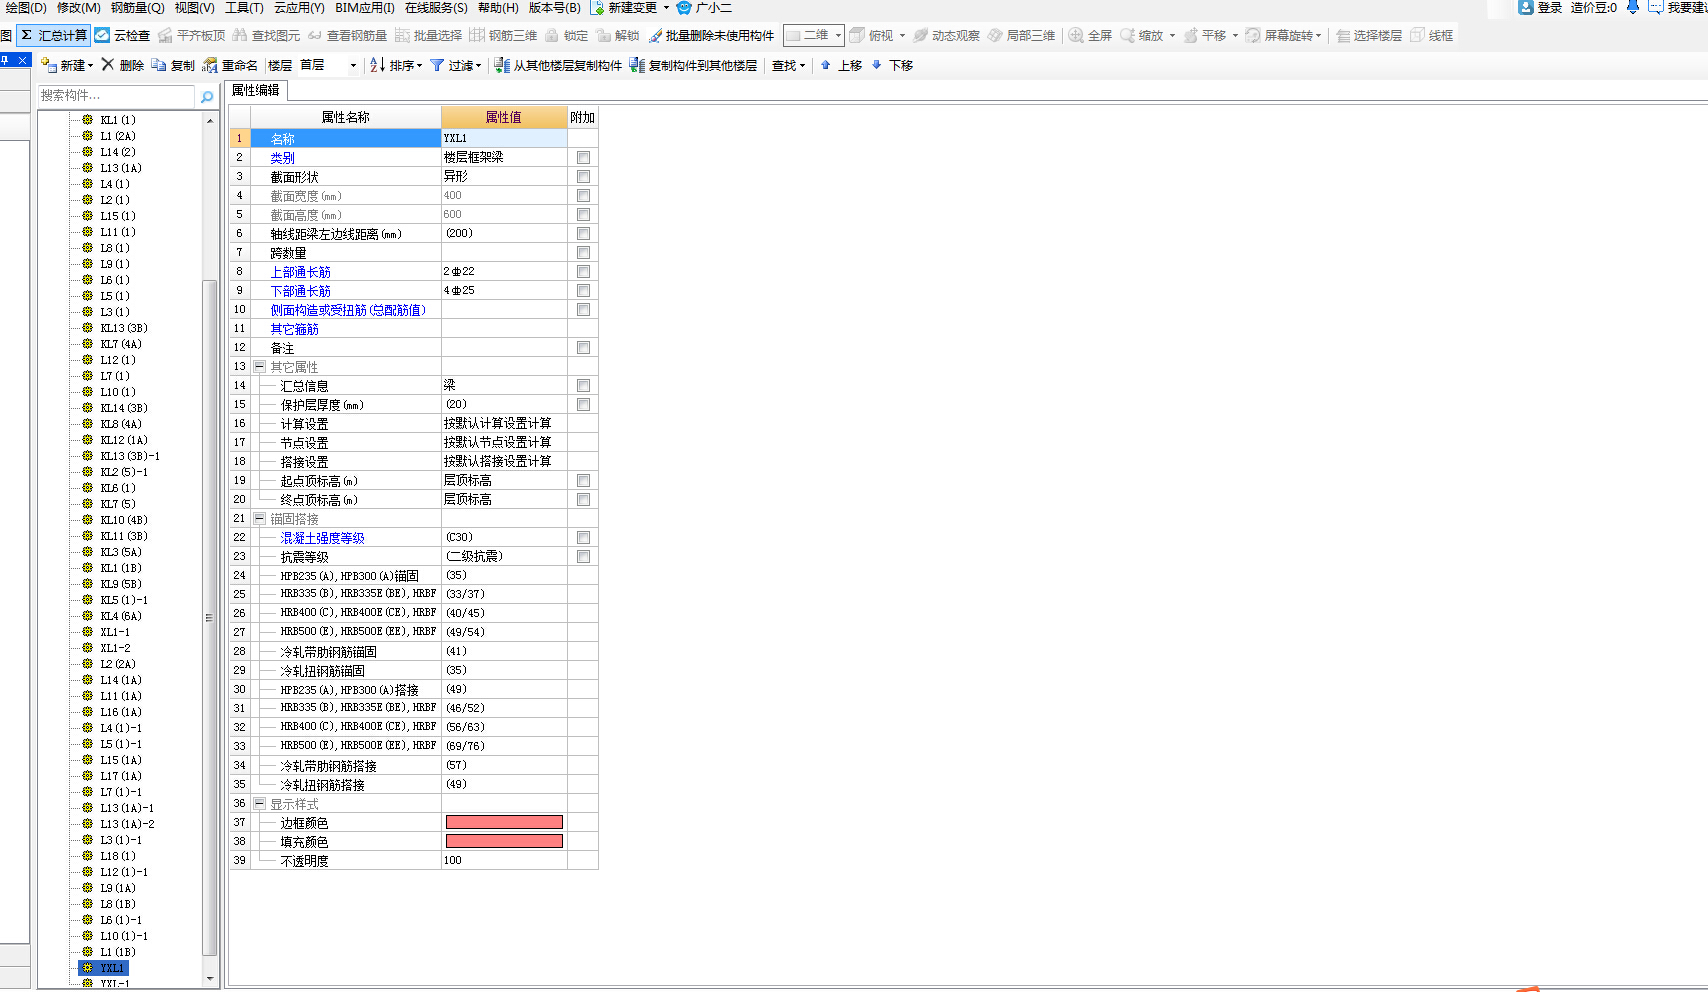Viewport: 1708px width, 992px height.
Task: Delete component with the 删除 X icon
Action: 108,65
